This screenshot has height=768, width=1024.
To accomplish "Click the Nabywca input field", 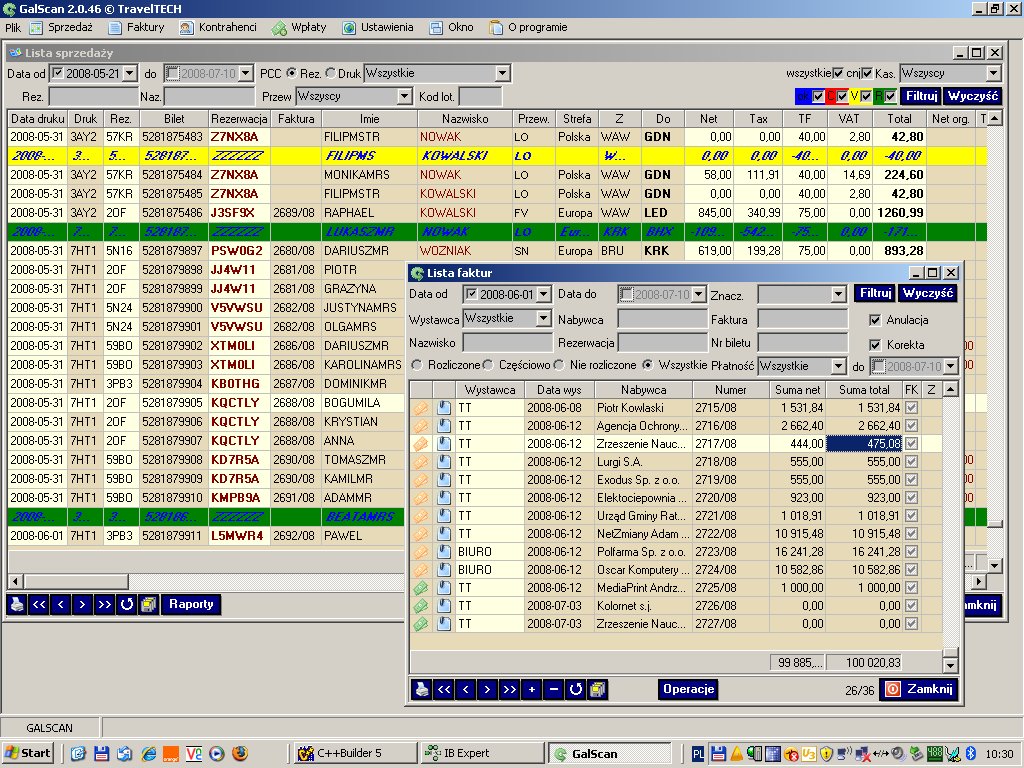I will pos(662,319).
